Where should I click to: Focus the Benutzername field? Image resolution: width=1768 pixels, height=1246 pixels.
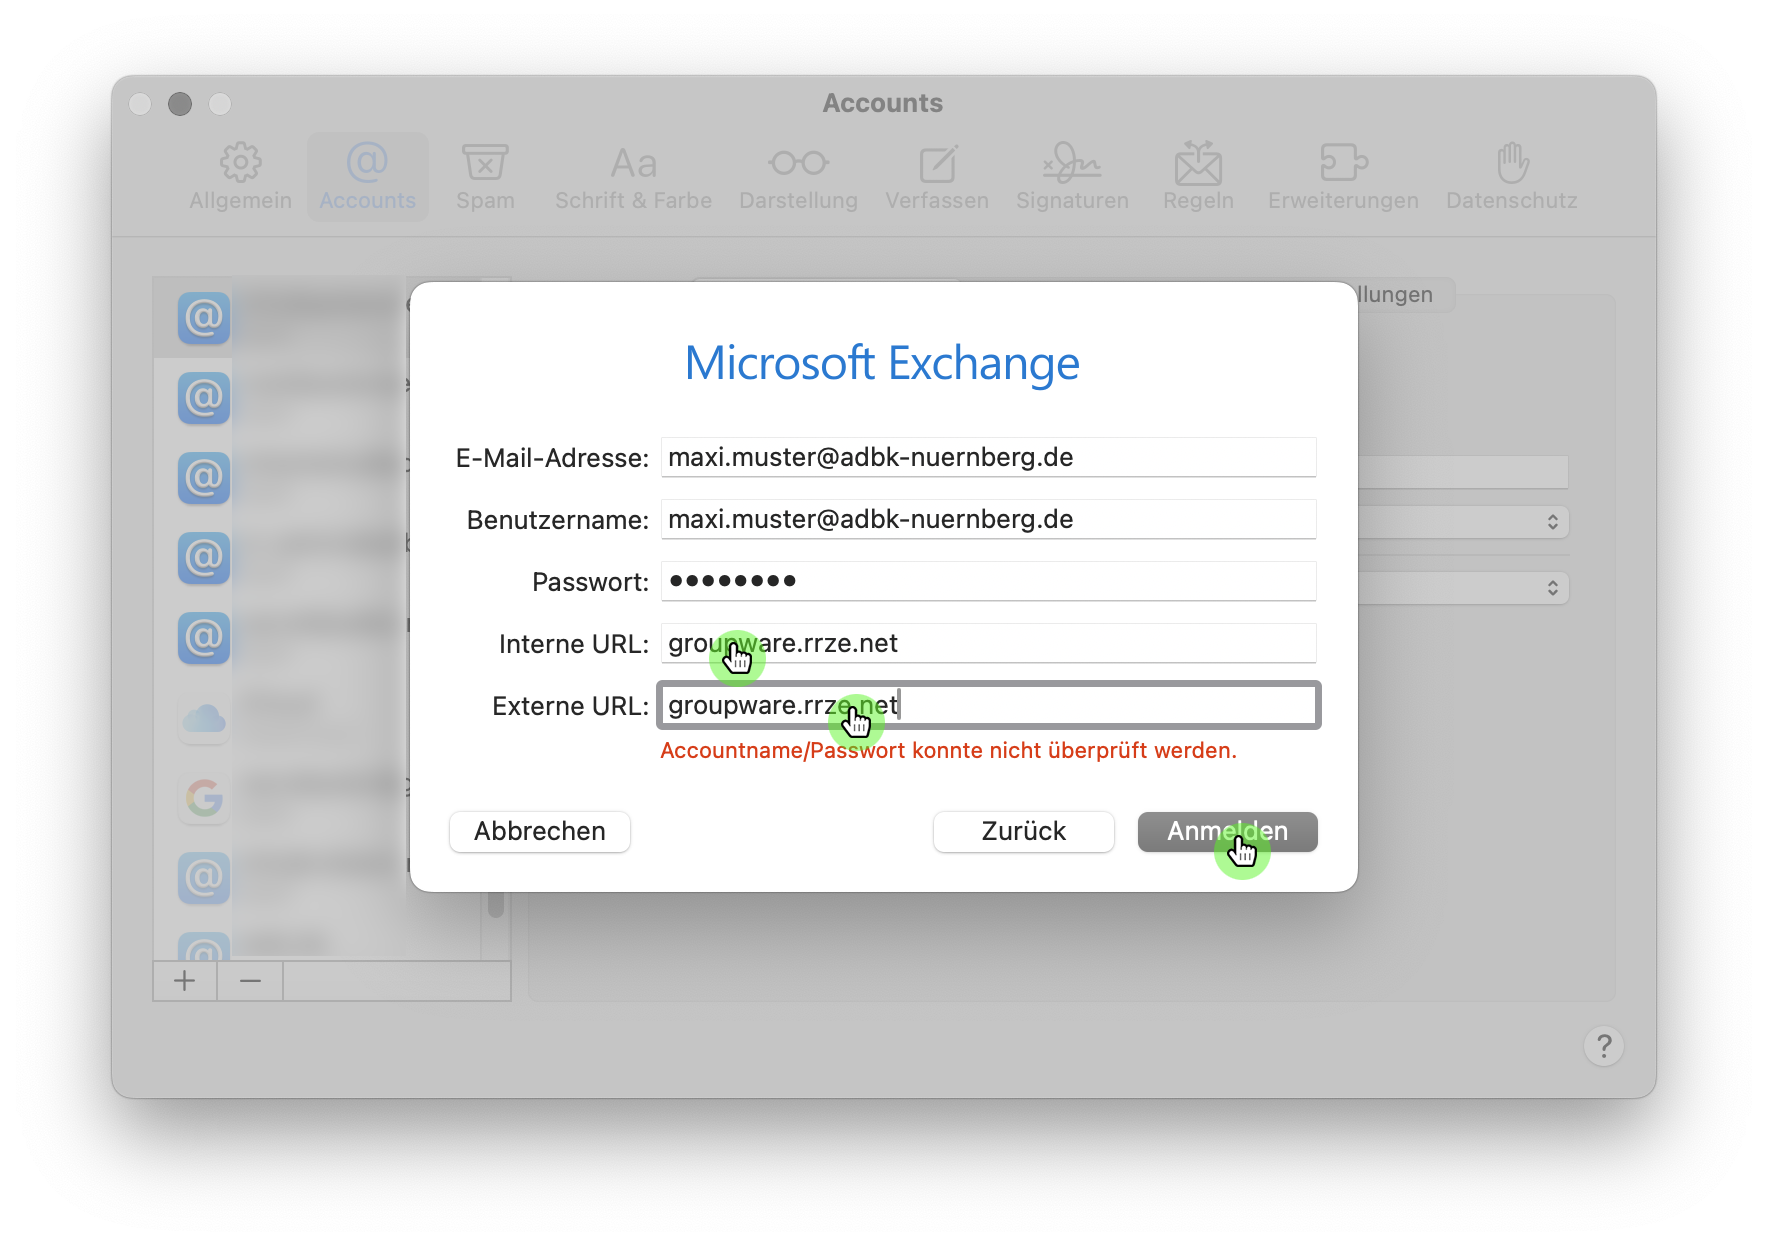click(988, 519)
